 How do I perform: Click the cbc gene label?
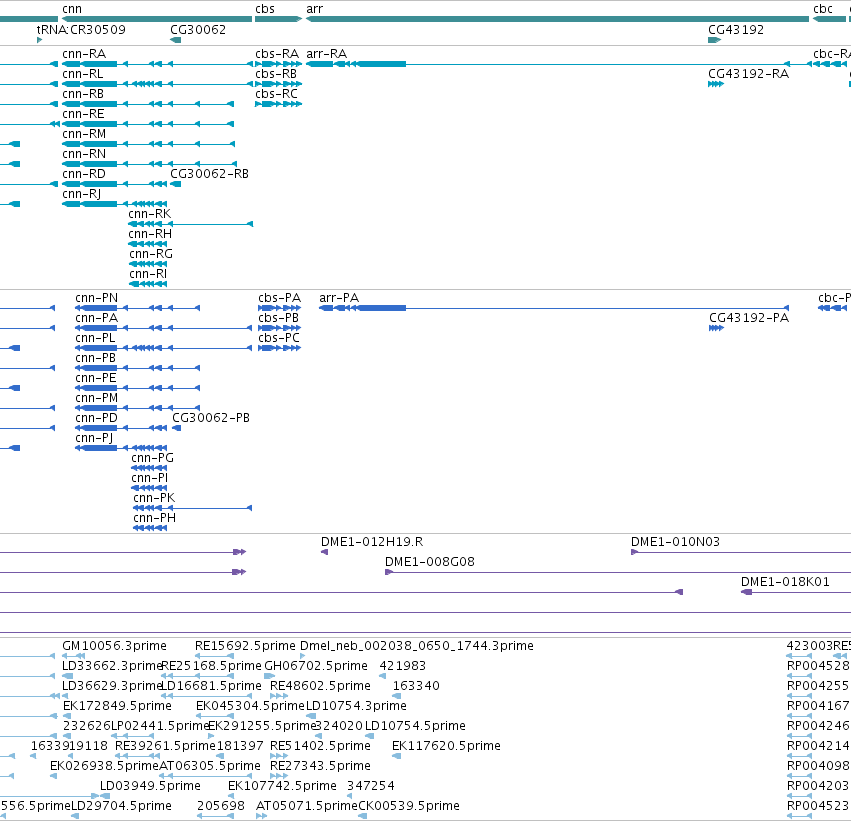(x=823, y=9)
